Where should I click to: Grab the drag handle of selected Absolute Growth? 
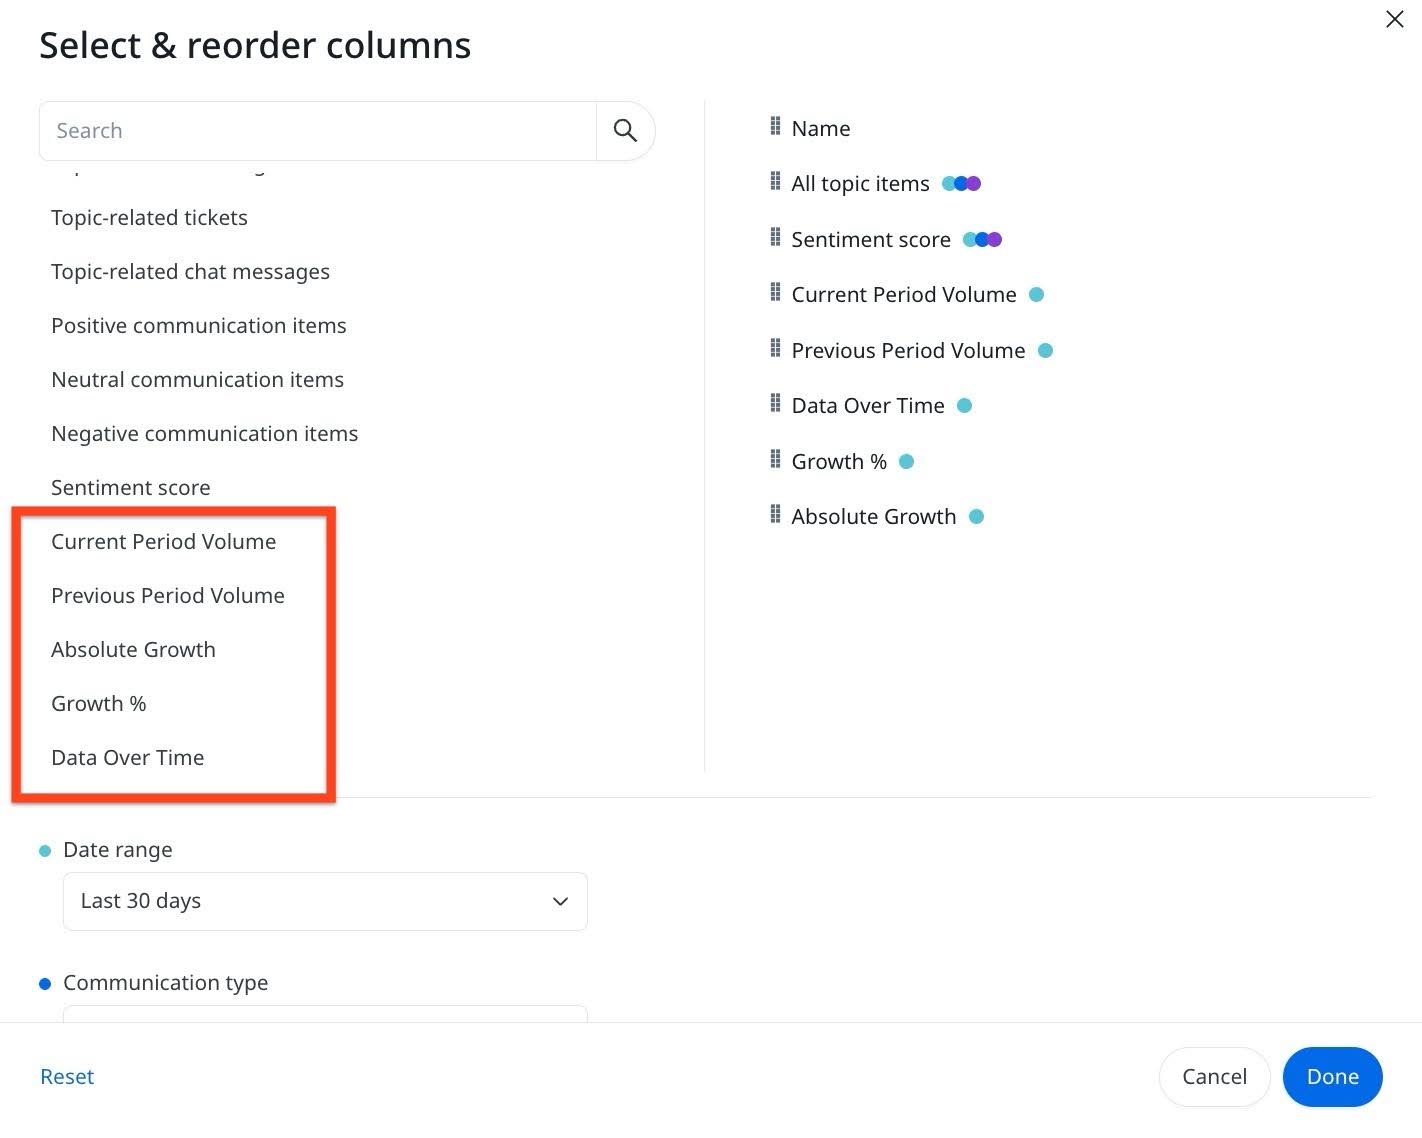pyautogui.click(x=775, y=515)
